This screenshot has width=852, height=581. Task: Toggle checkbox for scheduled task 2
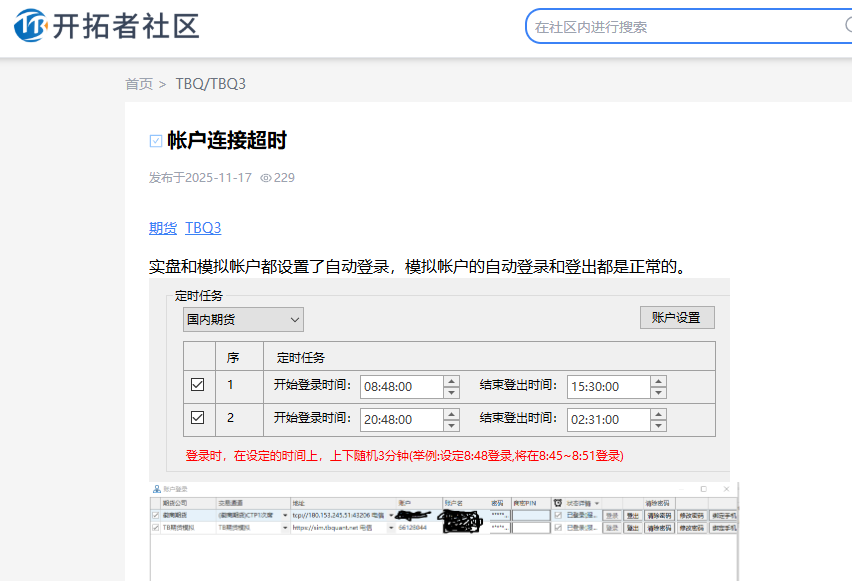pyautogui.click(x=198, y=418)
